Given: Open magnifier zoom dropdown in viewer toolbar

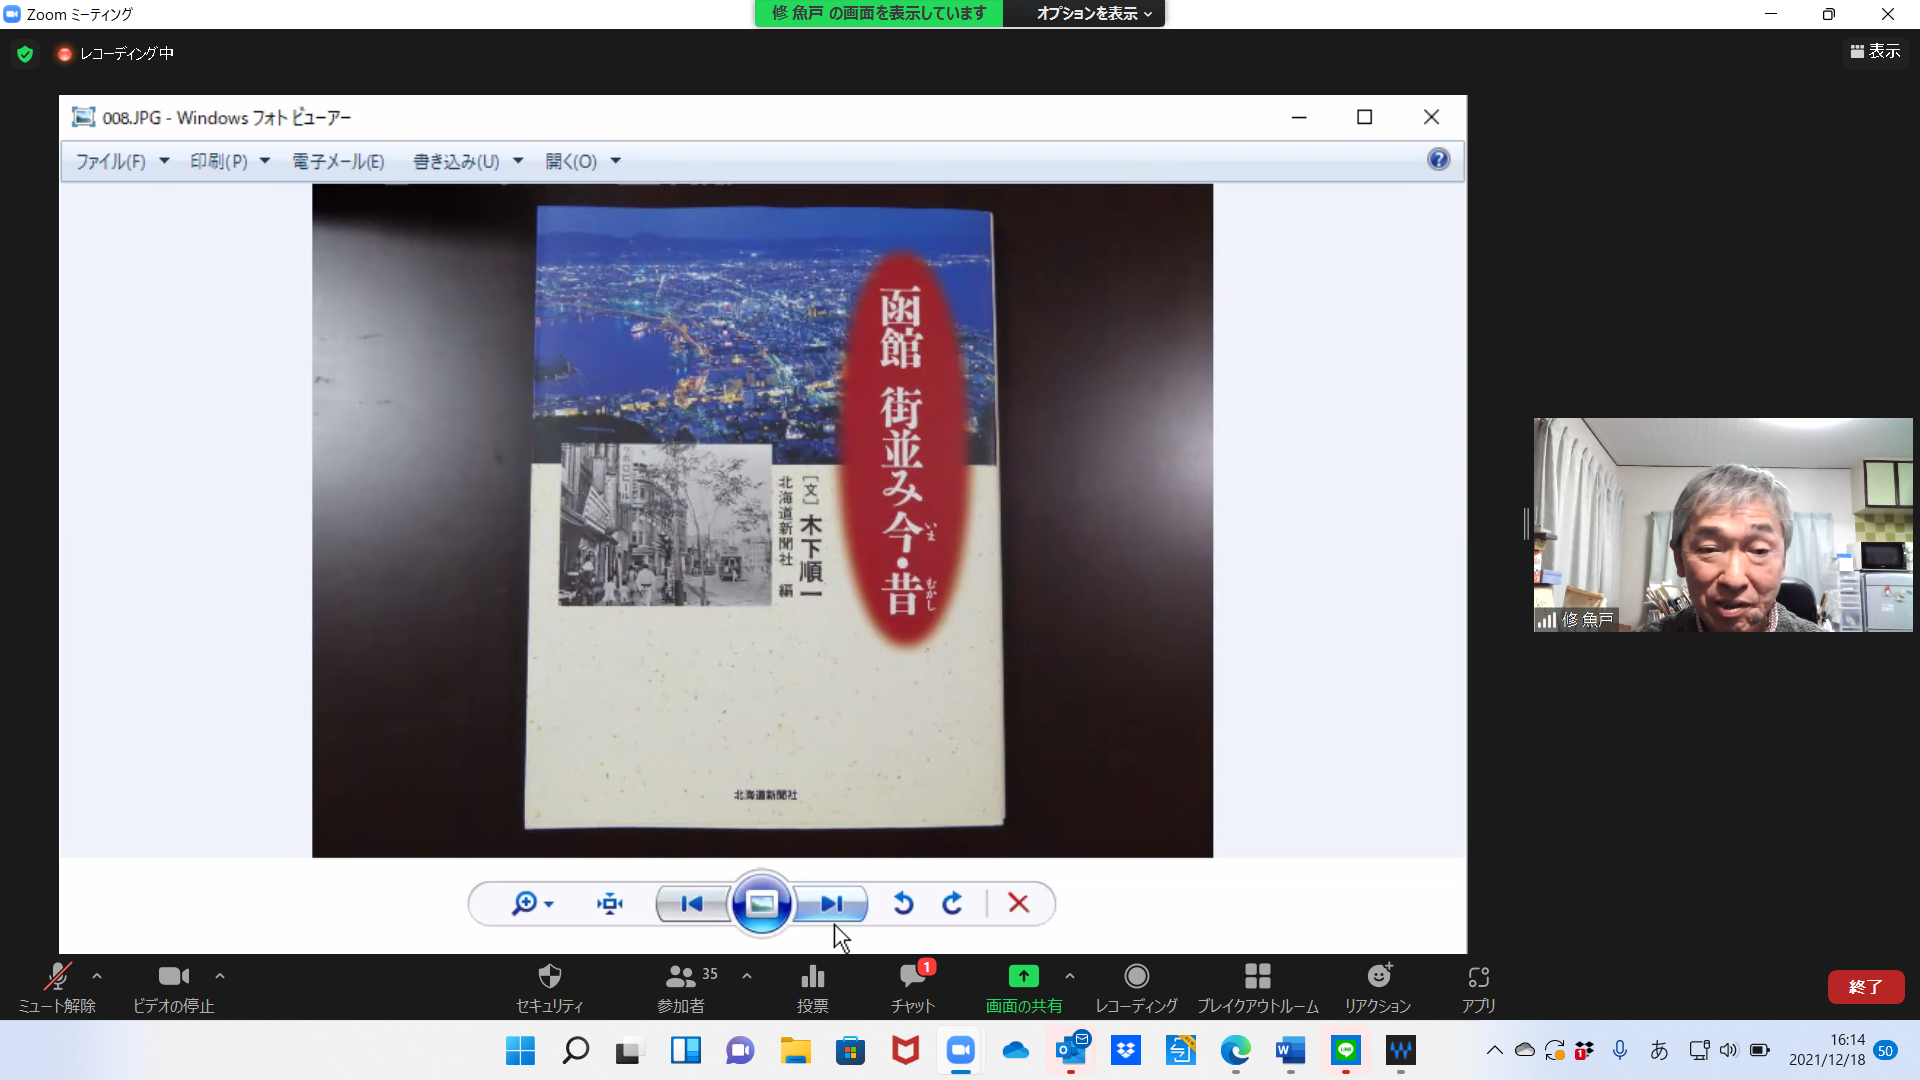Looking at the screenshot, I should point(532,904).
